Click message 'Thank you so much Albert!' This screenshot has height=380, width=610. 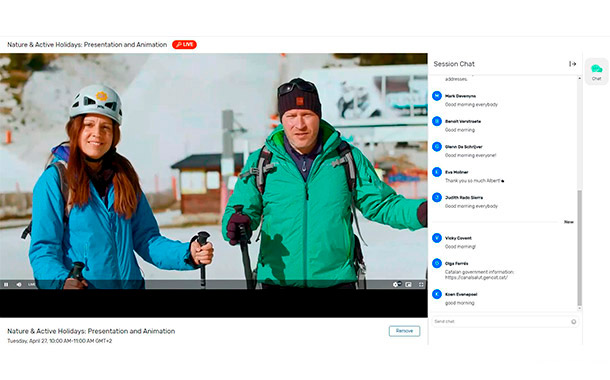(x=474, y=181)
